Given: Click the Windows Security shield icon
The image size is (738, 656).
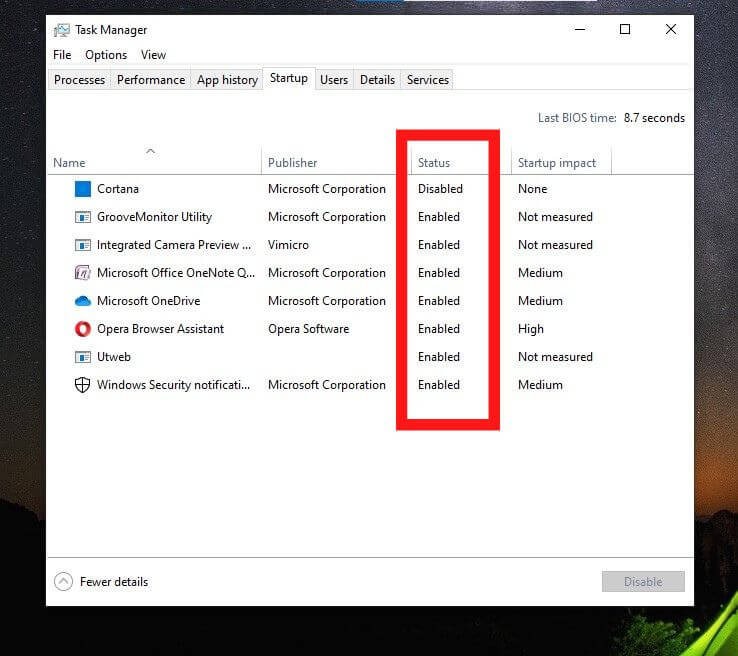Looking at the screenshot, I should pos(82,385).
